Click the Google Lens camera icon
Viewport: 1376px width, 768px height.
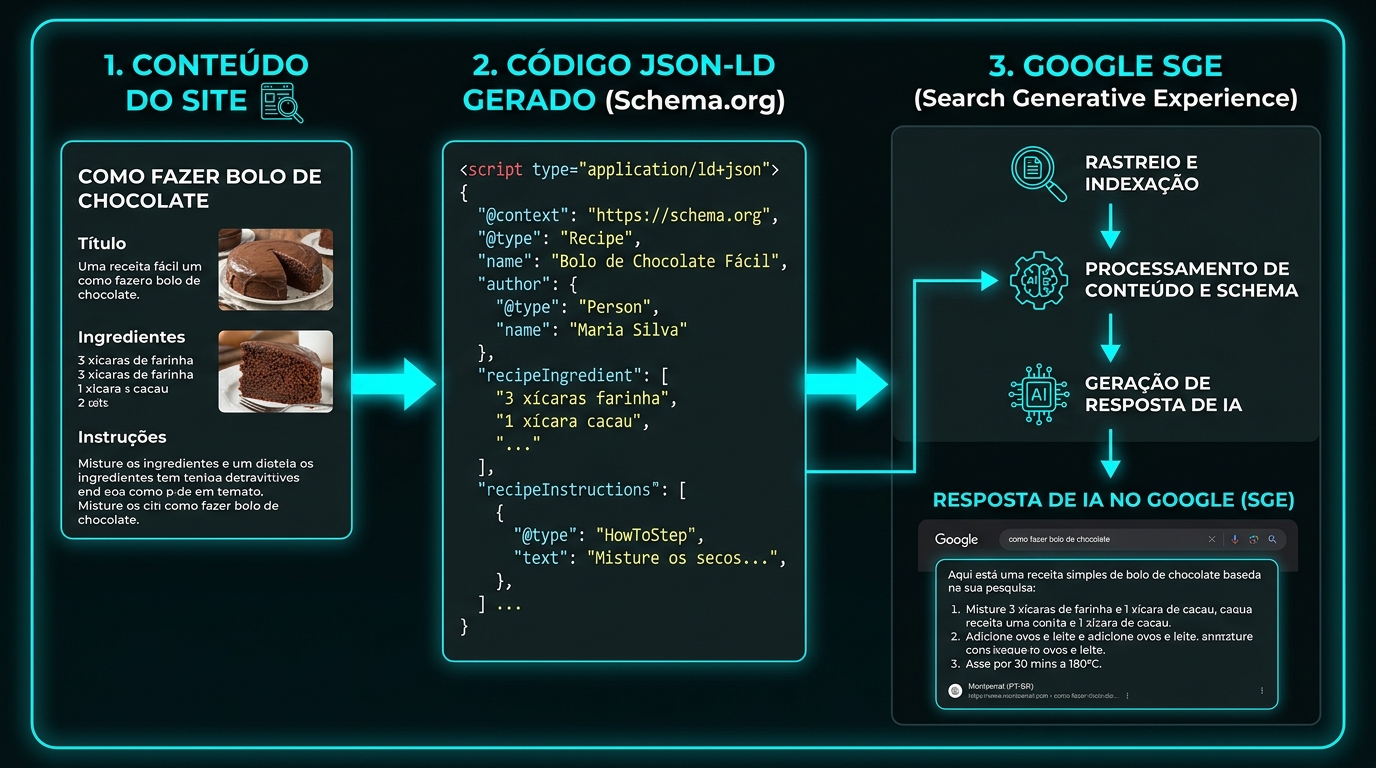tap(1254, 539)
